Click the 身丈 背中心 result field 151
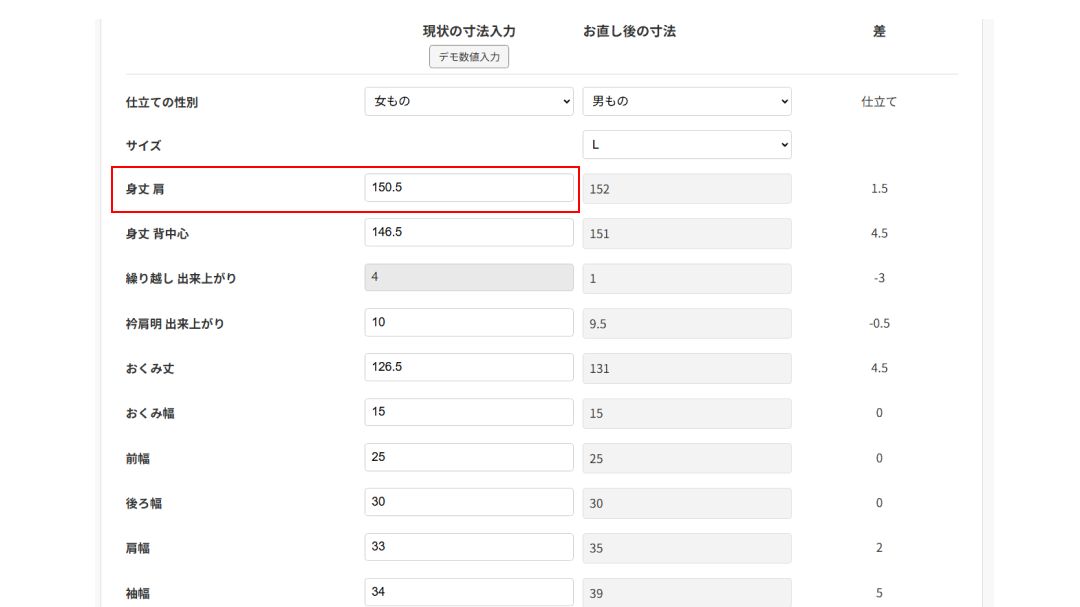The width and height of the screenshot is (1080, 607). click(x=687, y=234)
